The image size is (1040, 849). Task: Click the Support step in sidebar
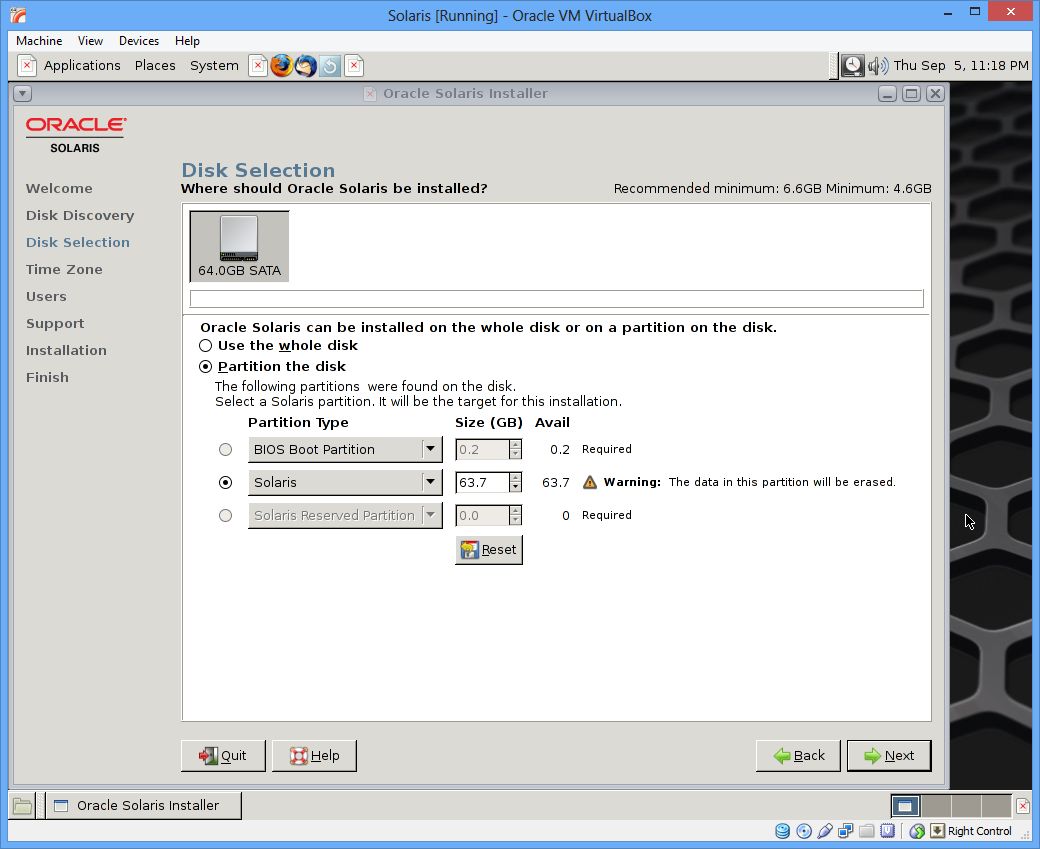pos(55,324)
